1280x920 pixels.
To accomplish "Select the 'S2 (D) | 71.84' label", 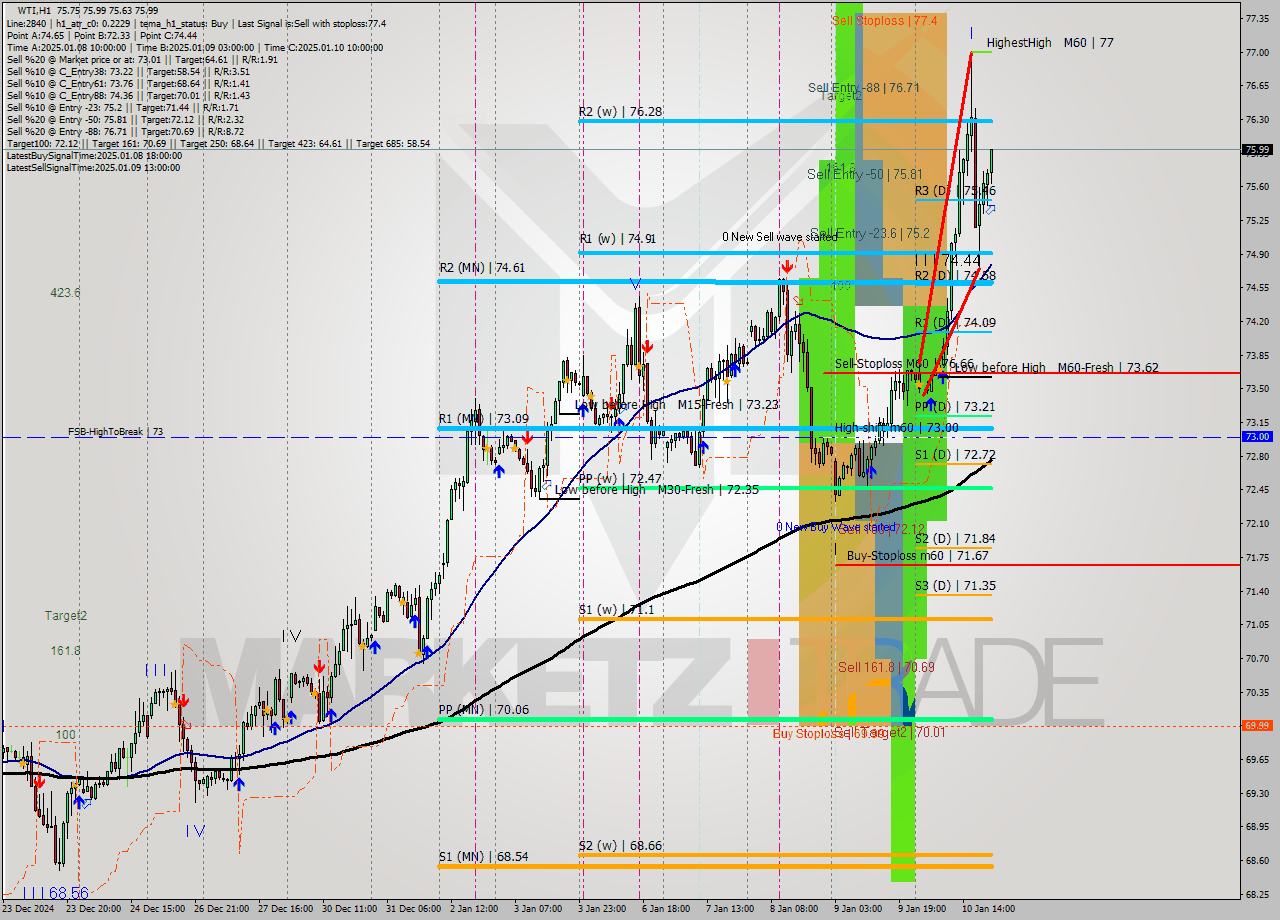I will 955,539.
